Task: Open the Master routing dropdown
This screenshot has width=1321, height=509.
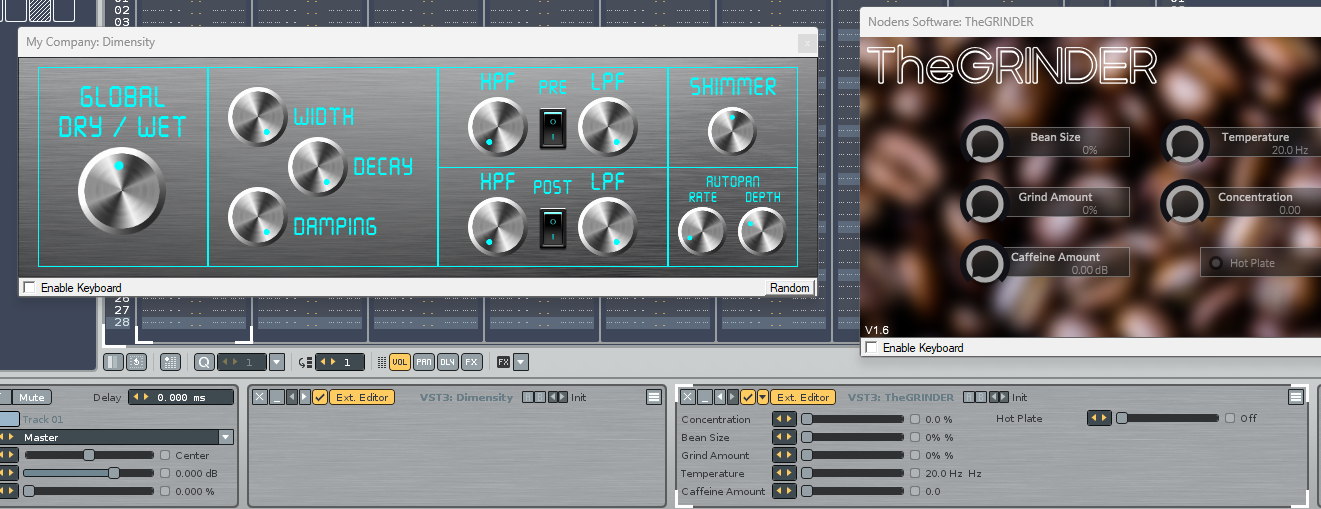Action: click(x=226, y=437)
